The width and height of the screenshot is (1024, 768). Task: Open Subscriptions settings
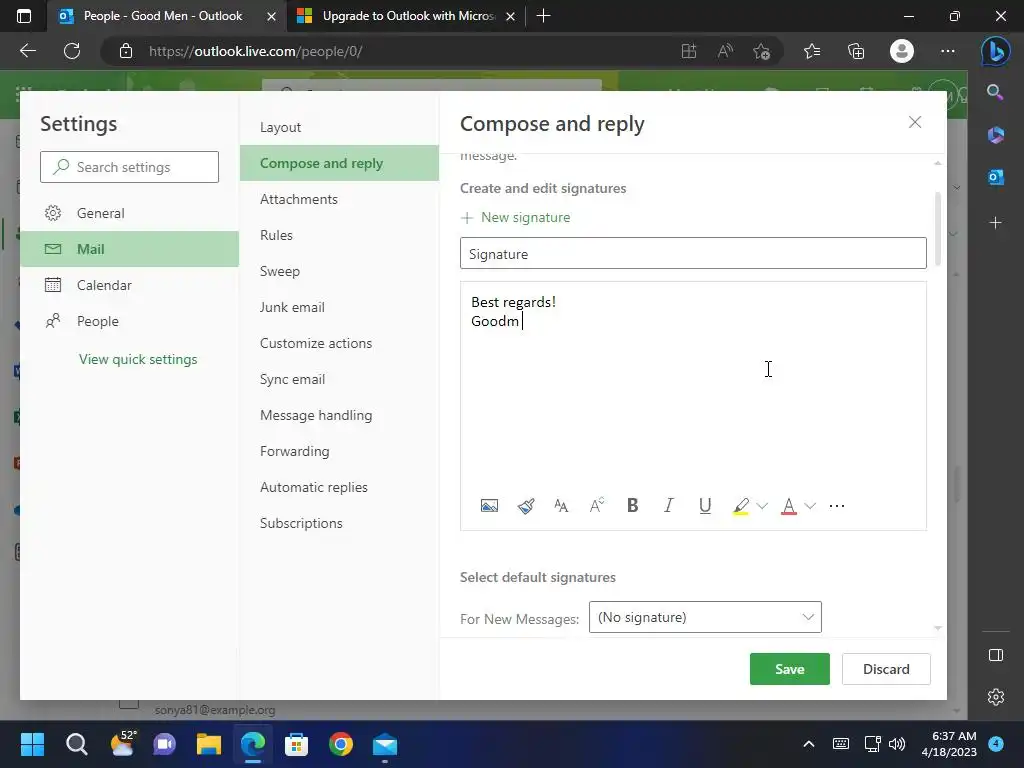coord(339,523)
